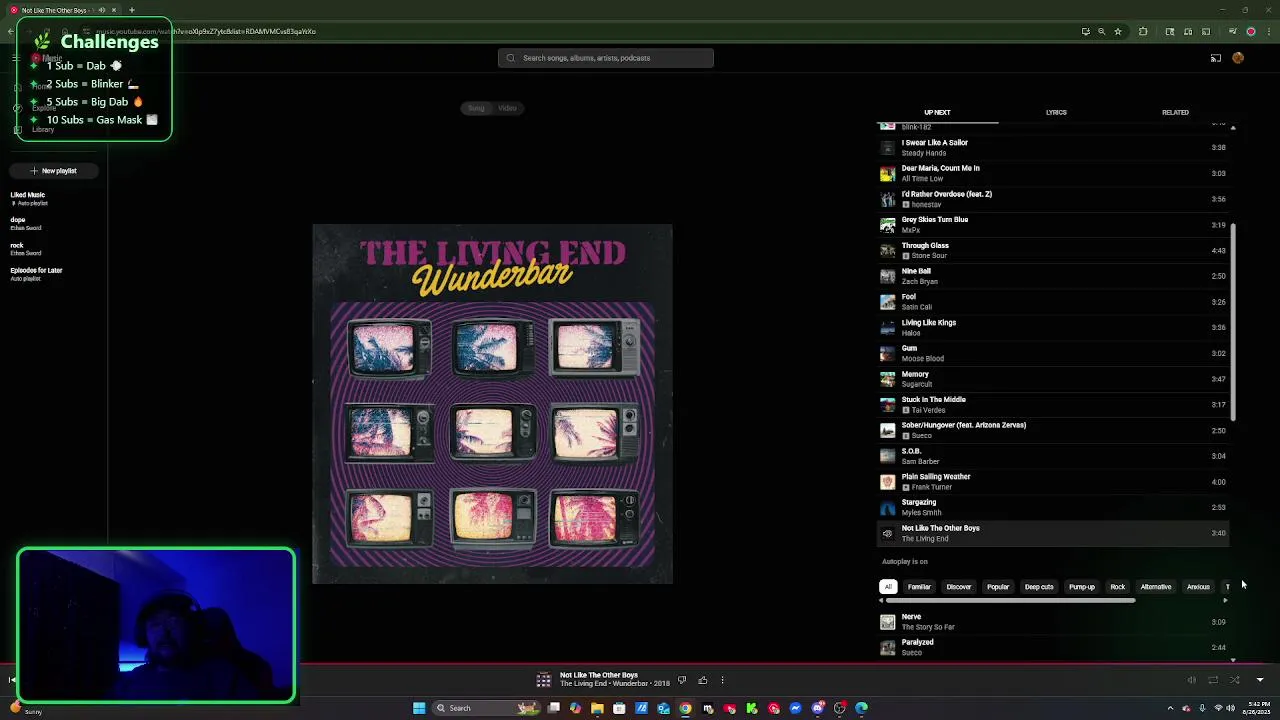Open Episodes for Later playlist
This screenshot has width=1280, height=720.
coord(36,273)
